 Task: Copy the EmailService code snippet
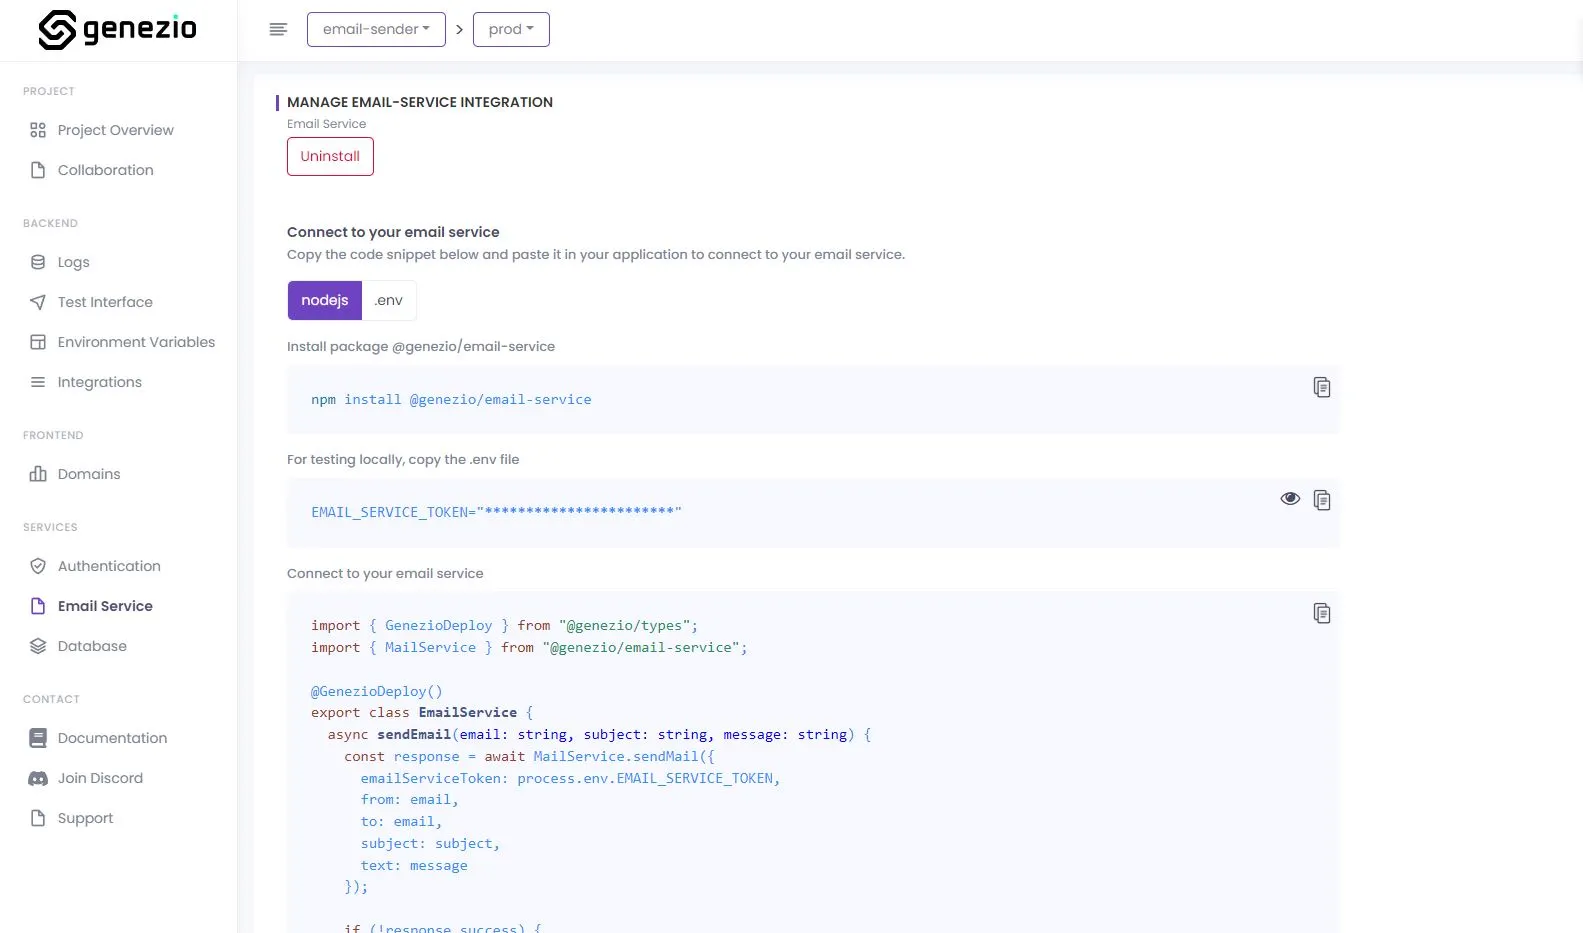1321,613
